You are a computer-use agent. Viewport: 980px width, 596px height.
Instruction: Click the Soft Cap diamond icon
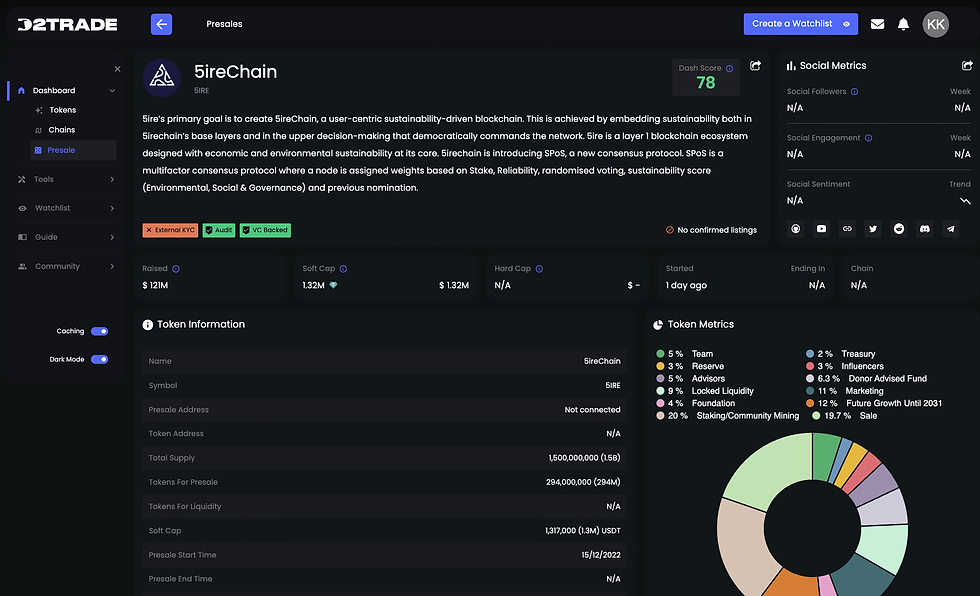coord(333,285)
